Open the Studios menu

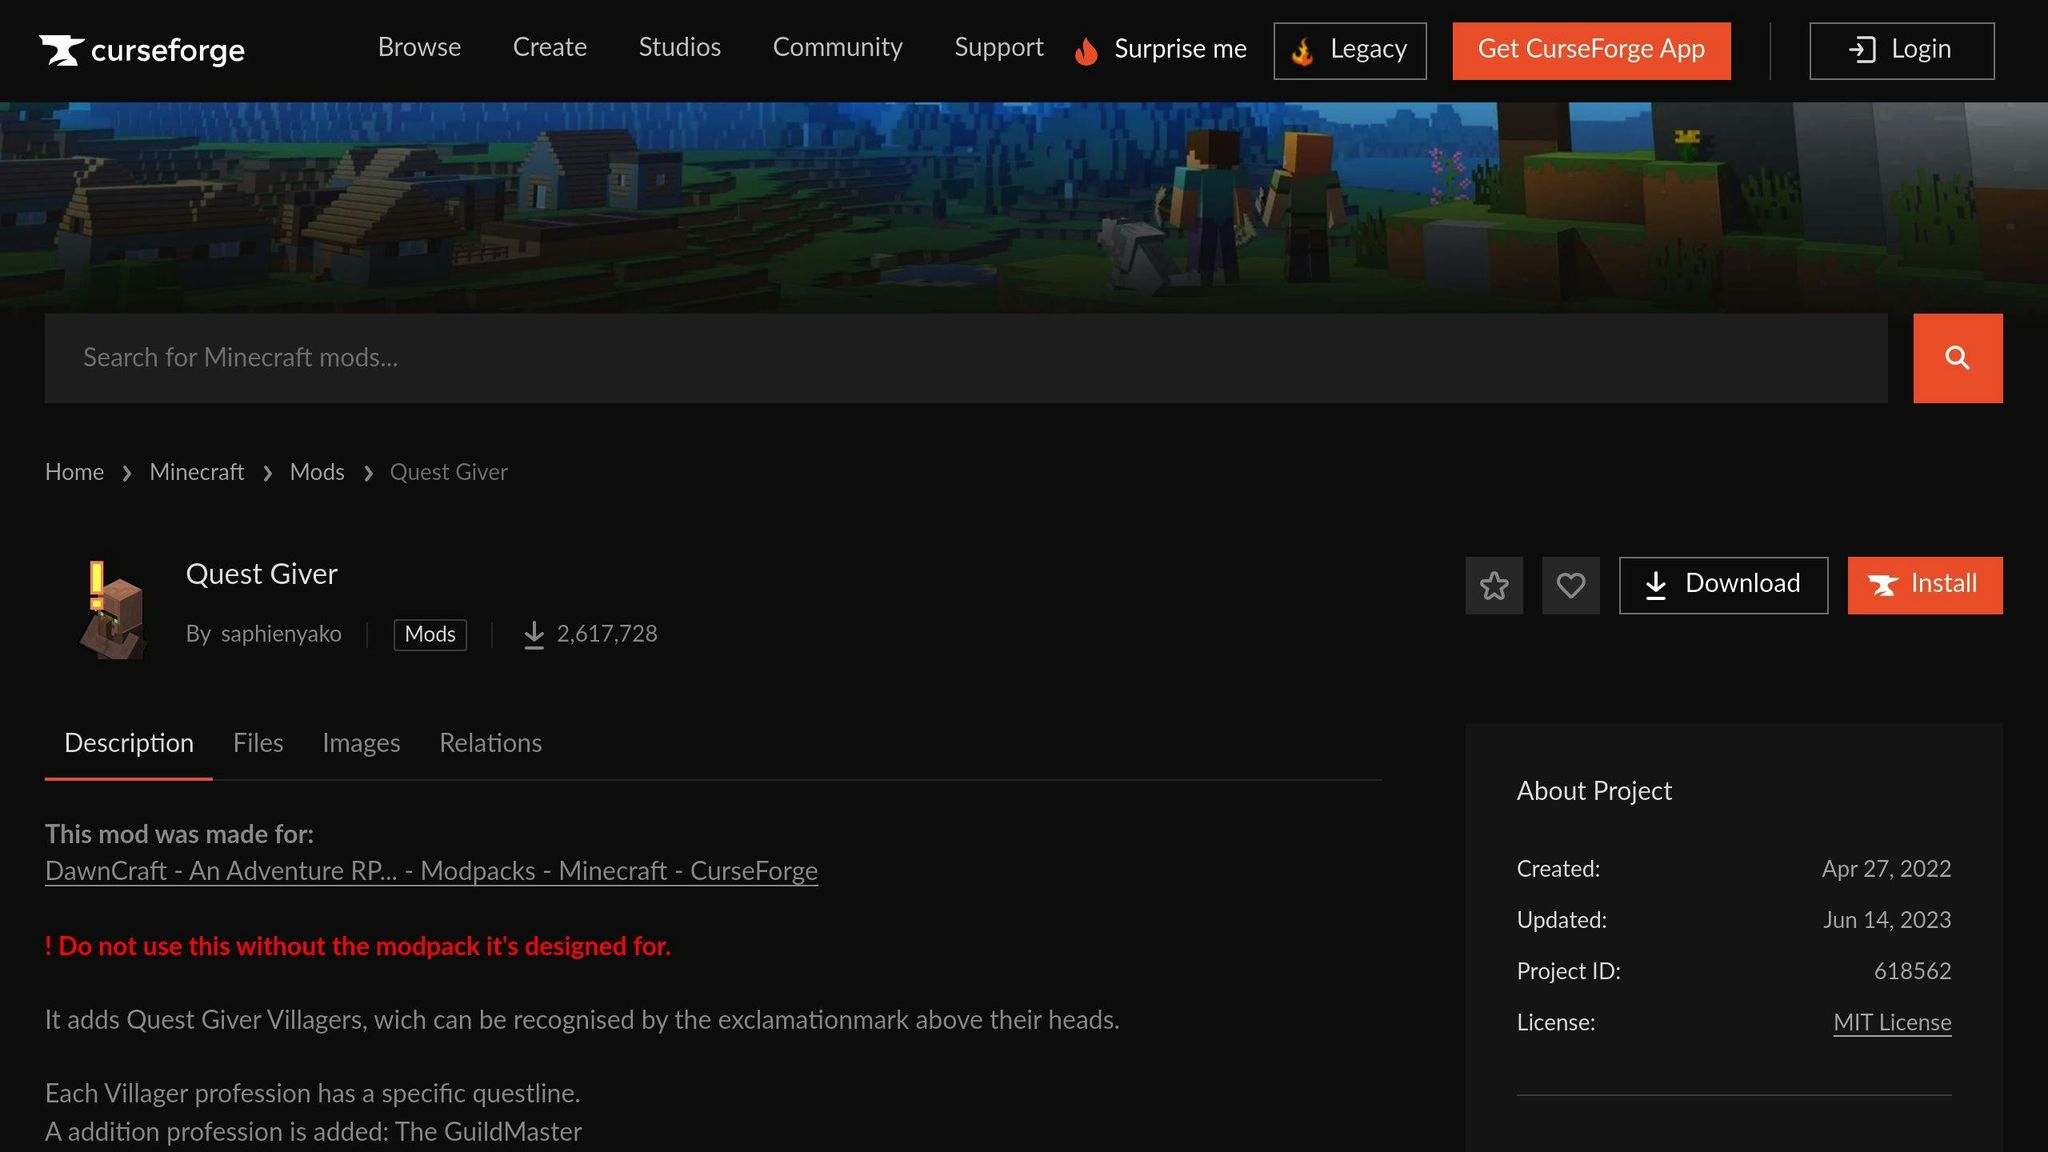click(680, 48)
